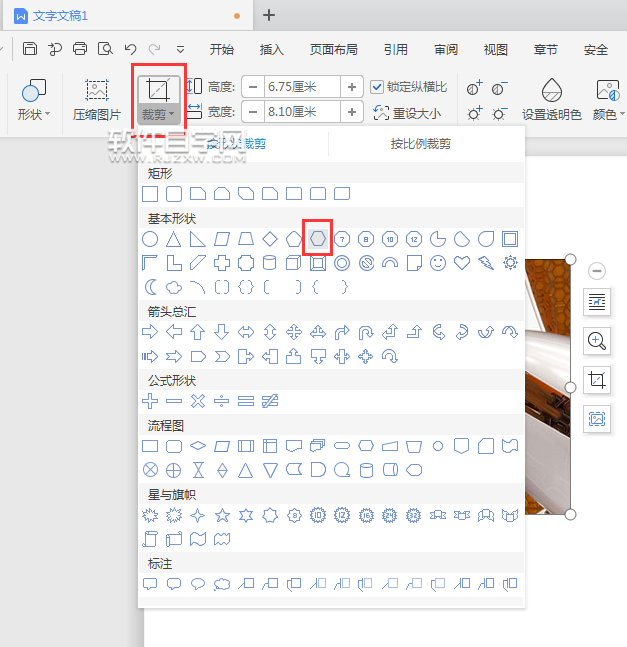Decrease width with minus button
The height and width of the screenshot is (647, 627).
253,112
